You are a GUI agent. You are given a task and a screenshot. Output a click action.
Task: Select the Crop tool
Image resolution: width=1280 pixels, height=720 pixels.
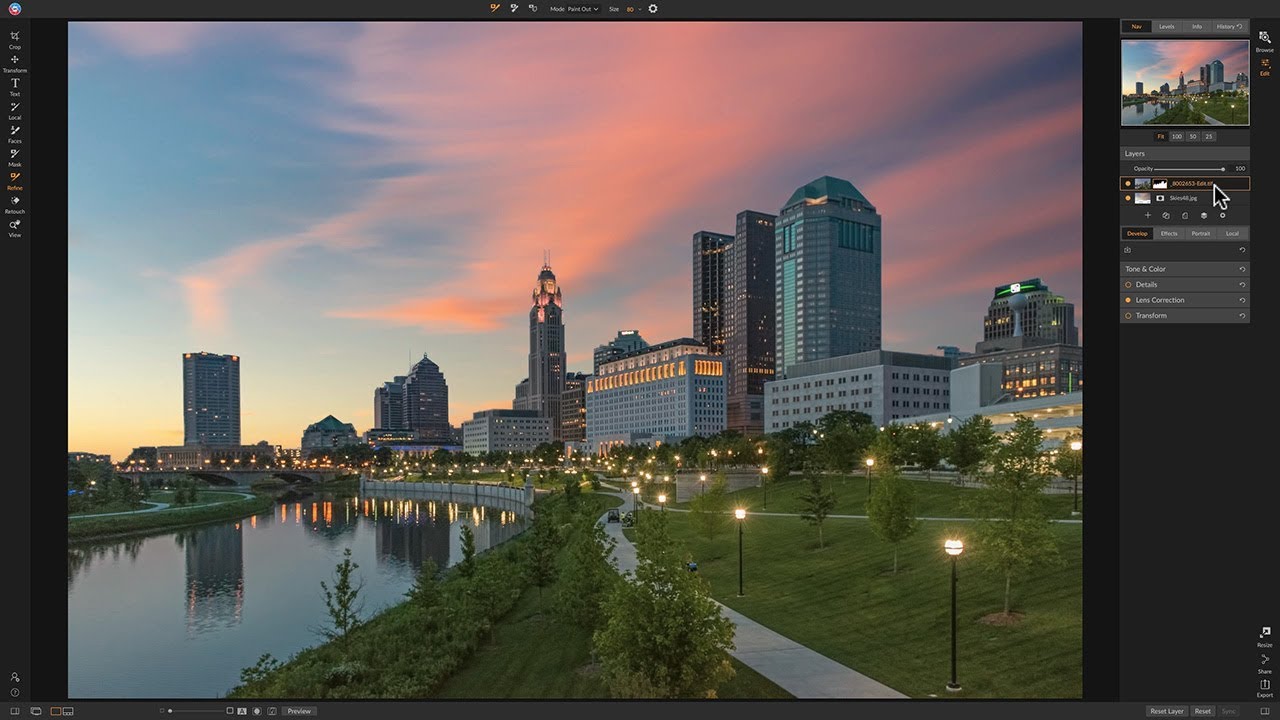pos(14,40)
